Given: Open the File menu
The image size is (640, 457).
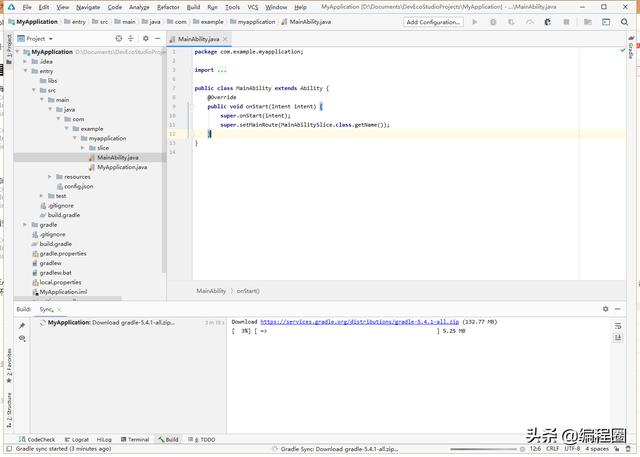Looking at the screenshot, I should click(27, 7).
